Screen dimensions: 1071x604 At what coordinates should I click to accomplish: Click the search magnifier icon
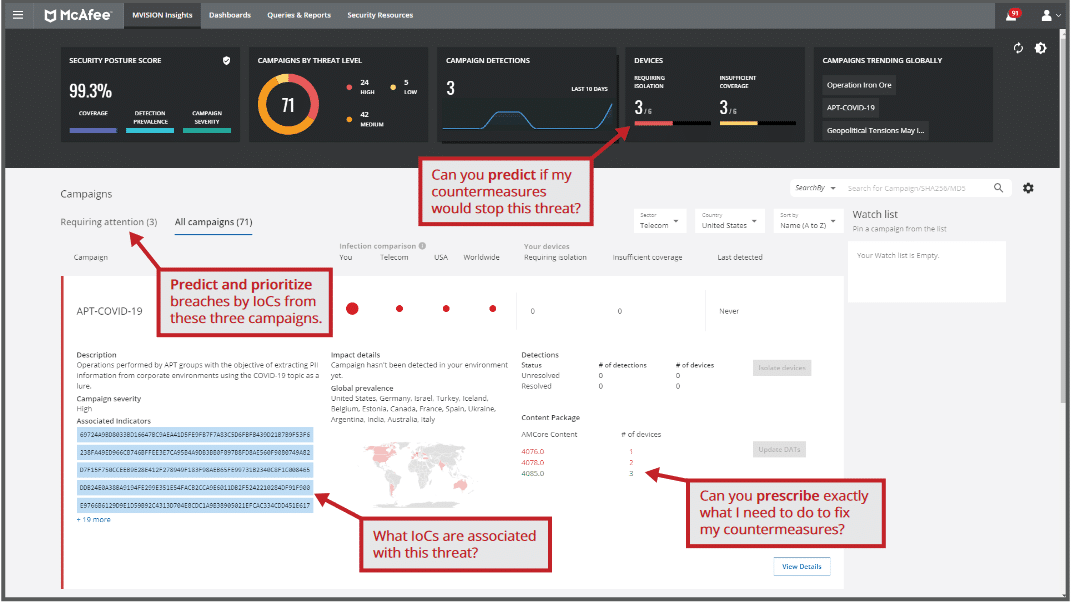pyautogui.click(x=998, y=188)
